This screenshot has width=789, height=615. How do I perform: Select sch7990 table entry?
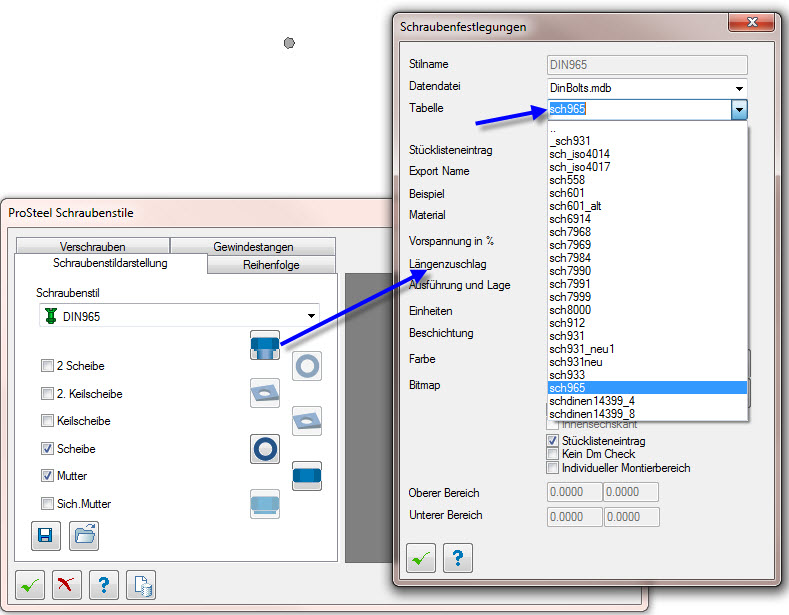(647, 271)
